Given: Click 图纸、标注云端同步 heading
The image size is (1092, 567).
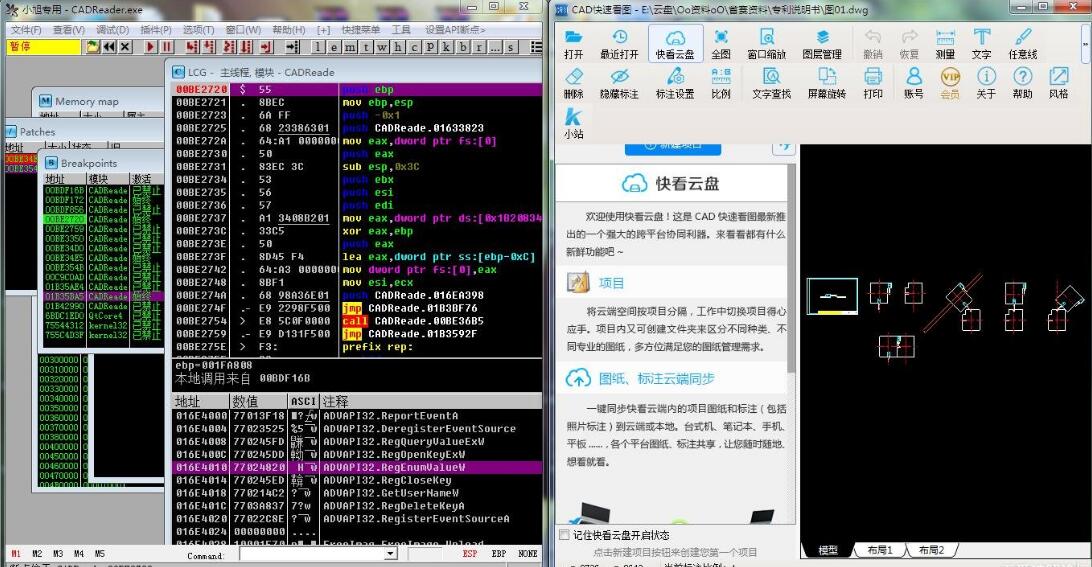Looking at the screenshot, I should coord(657,378).
